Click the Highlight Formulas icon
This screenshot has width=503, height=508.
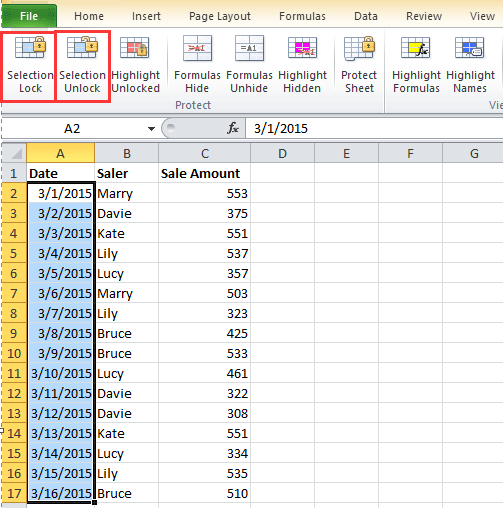[416, 48]
